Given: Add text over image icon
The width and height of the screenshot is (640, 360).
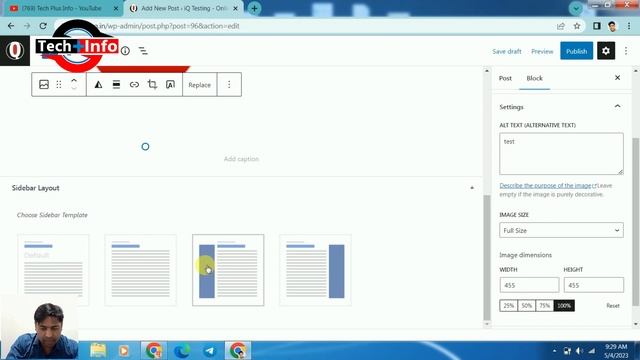Looking at the screenshot, I should pos(170,84).
